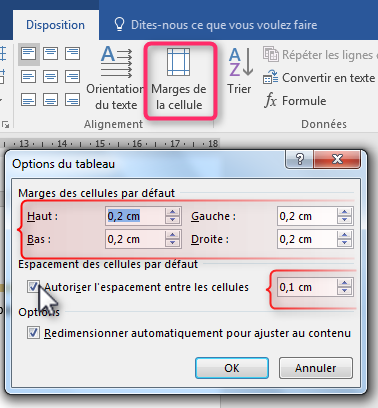Viewport: 378px width, 408px height.
Task: Insert a Formule in the table
Action: [x=295, y=101]
